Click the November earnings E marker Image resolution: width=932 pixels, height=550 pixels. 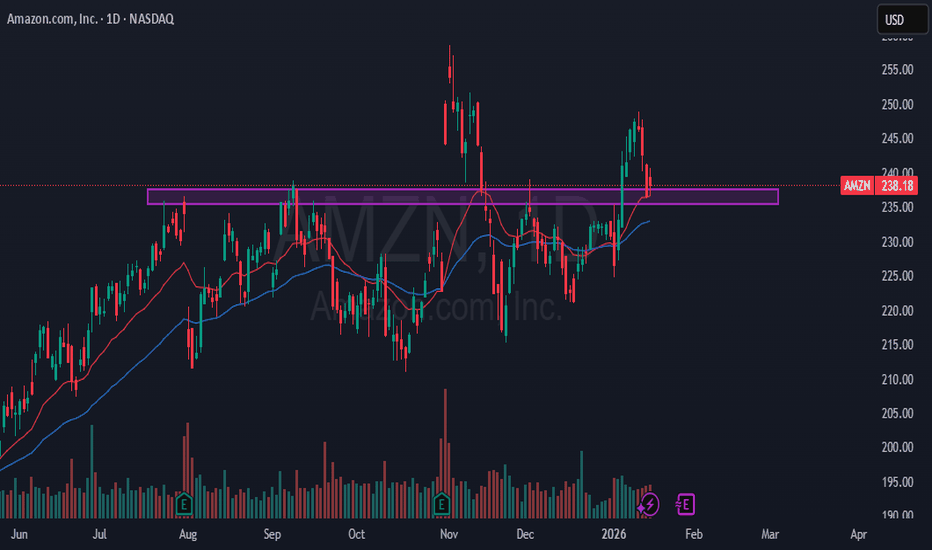click(442, 503)
